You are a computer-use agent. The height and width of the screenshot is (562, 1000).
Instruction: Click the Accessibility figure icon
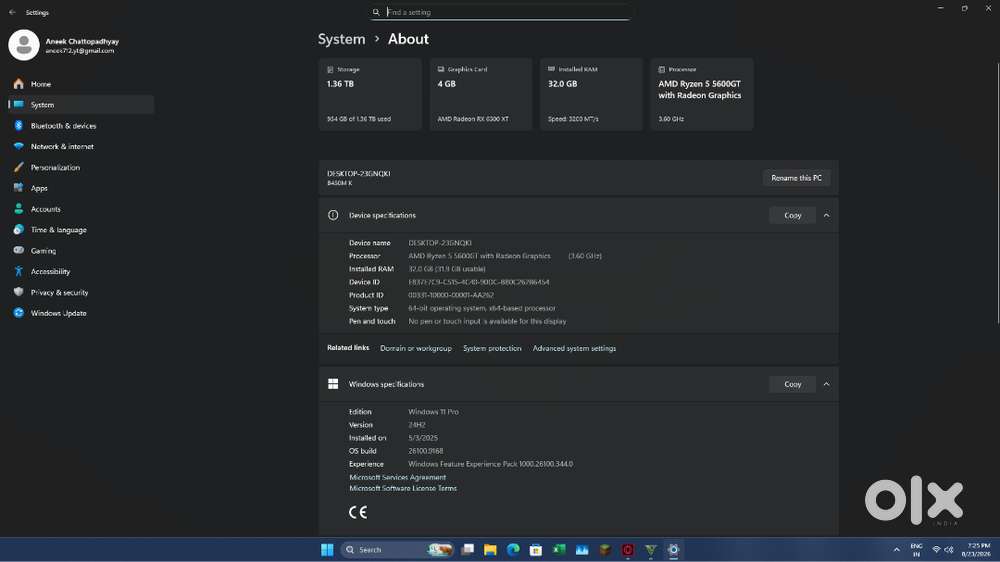(18, 271)
